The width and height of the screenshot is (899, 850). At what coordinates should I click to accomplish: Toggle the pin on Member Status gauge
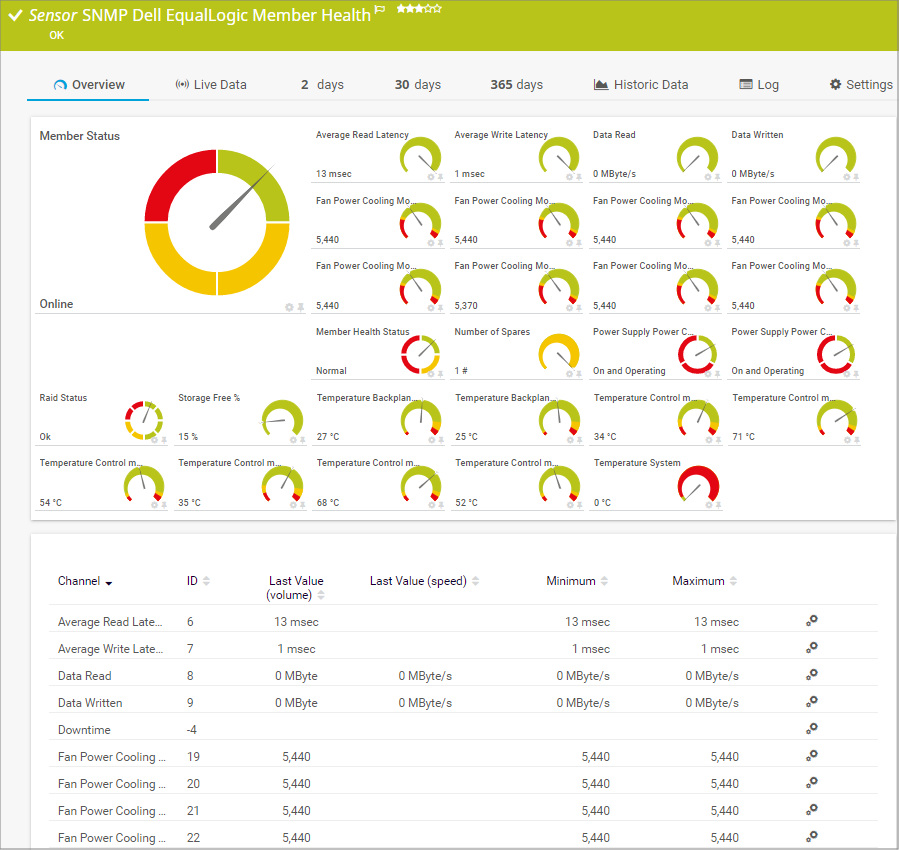tap(301, 307)
